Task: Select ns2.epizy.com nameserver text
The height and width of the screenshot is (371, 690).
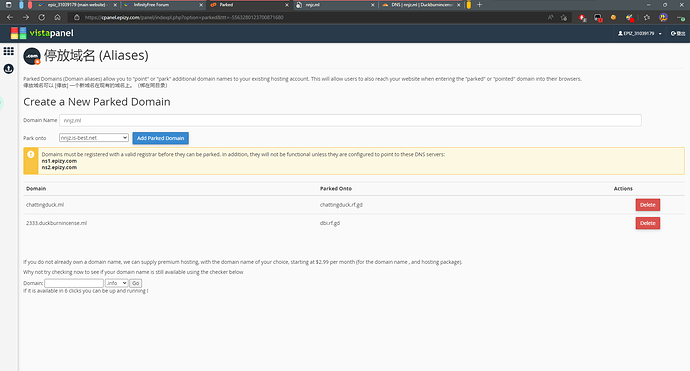Action: tap(59, 167)
